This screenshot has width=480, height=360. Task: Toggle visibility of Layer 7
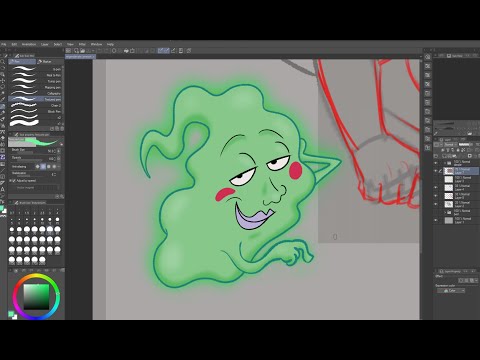click(x=436, y=171)
